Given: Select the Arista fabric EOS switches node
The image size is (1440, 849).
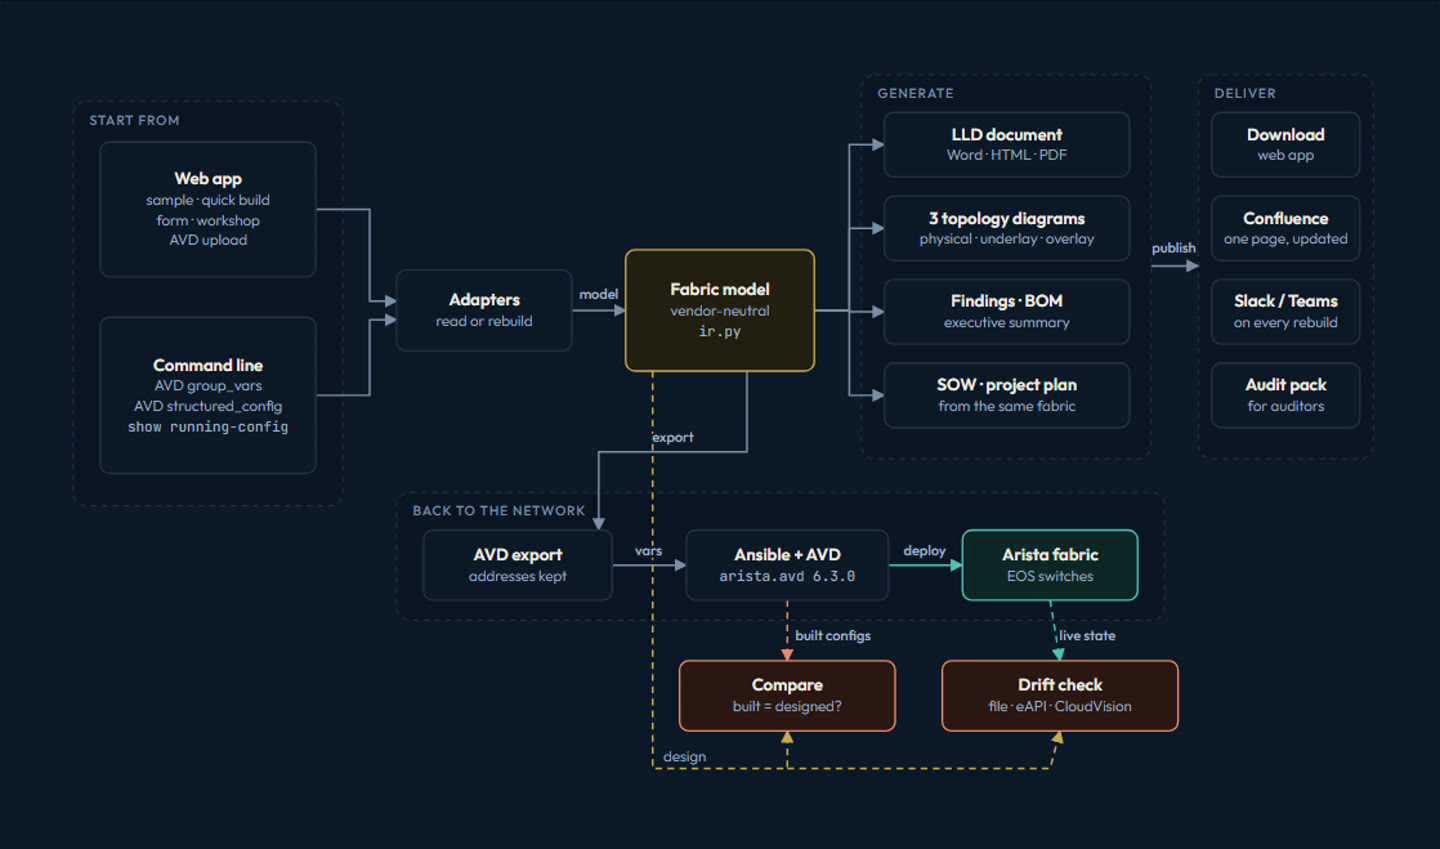Looking at the screenshot, I should coord(1050,565).
